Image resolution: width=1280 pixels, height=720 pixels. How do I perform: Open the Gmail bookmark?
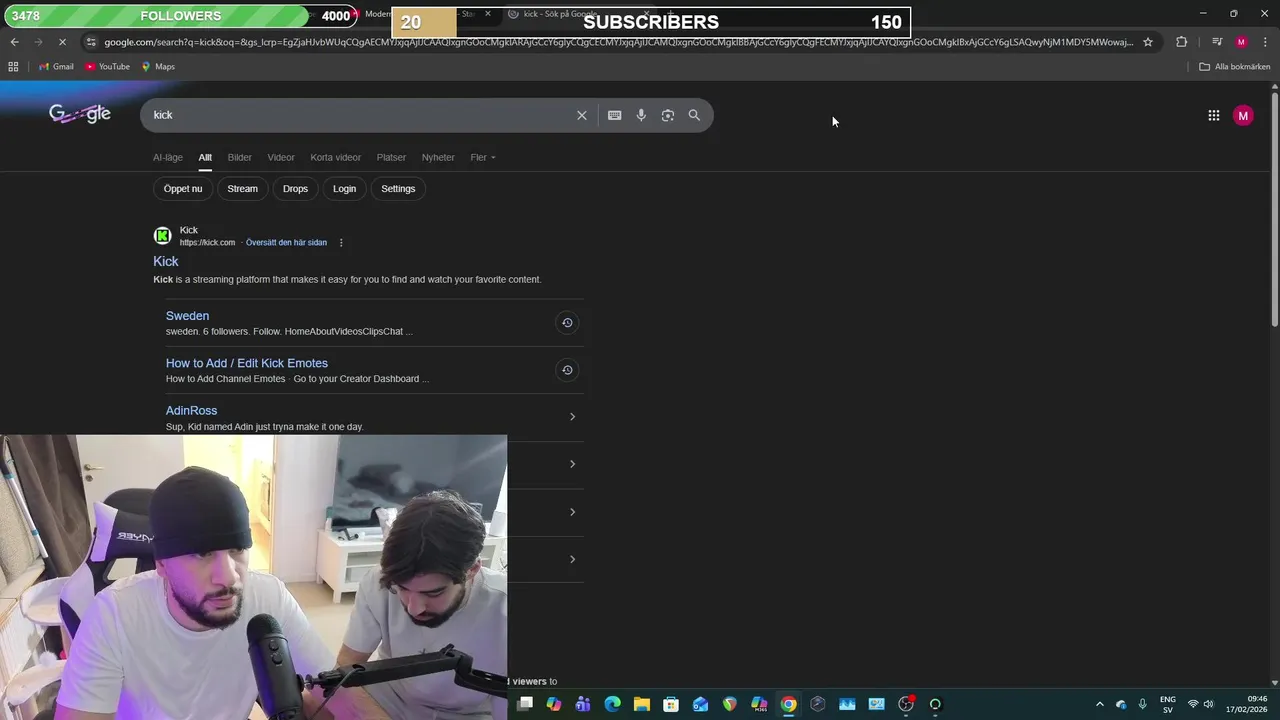point(56,67)
